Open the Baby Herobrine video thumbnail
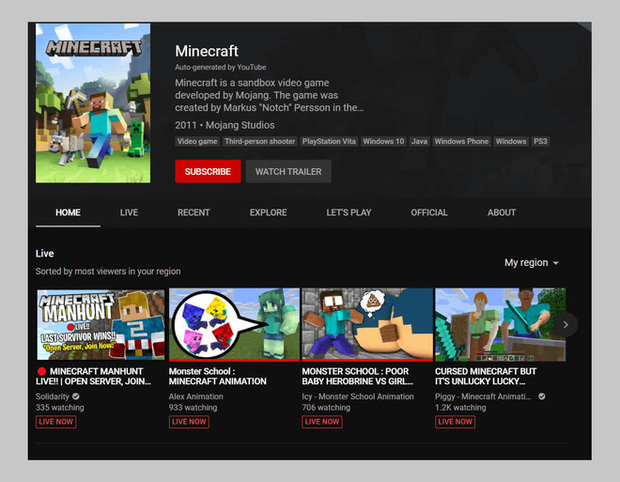 367,324
